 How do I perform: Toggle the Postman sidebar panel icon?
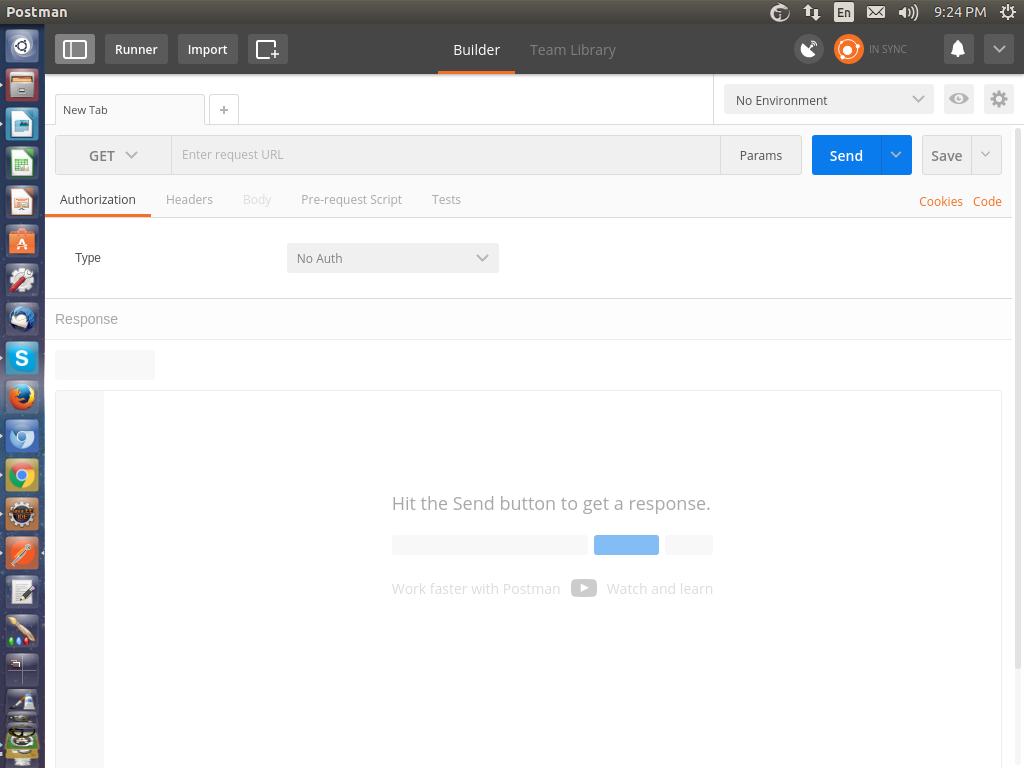pyautogui.click(x=74, y=49)
